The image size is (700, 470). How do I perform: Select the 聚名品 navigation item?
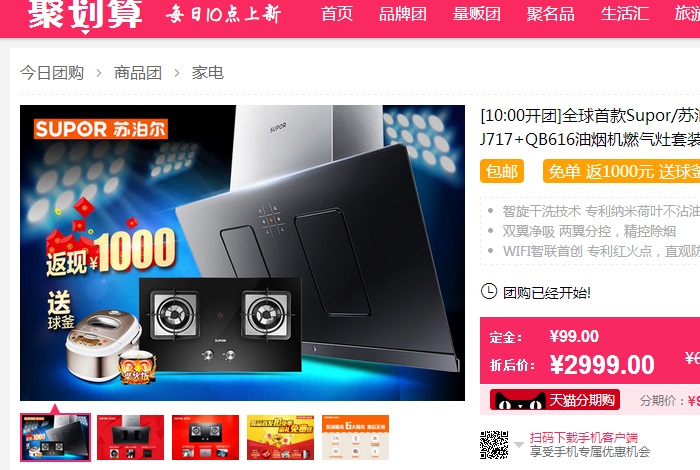pyautogui.click(x=550, y=14)
